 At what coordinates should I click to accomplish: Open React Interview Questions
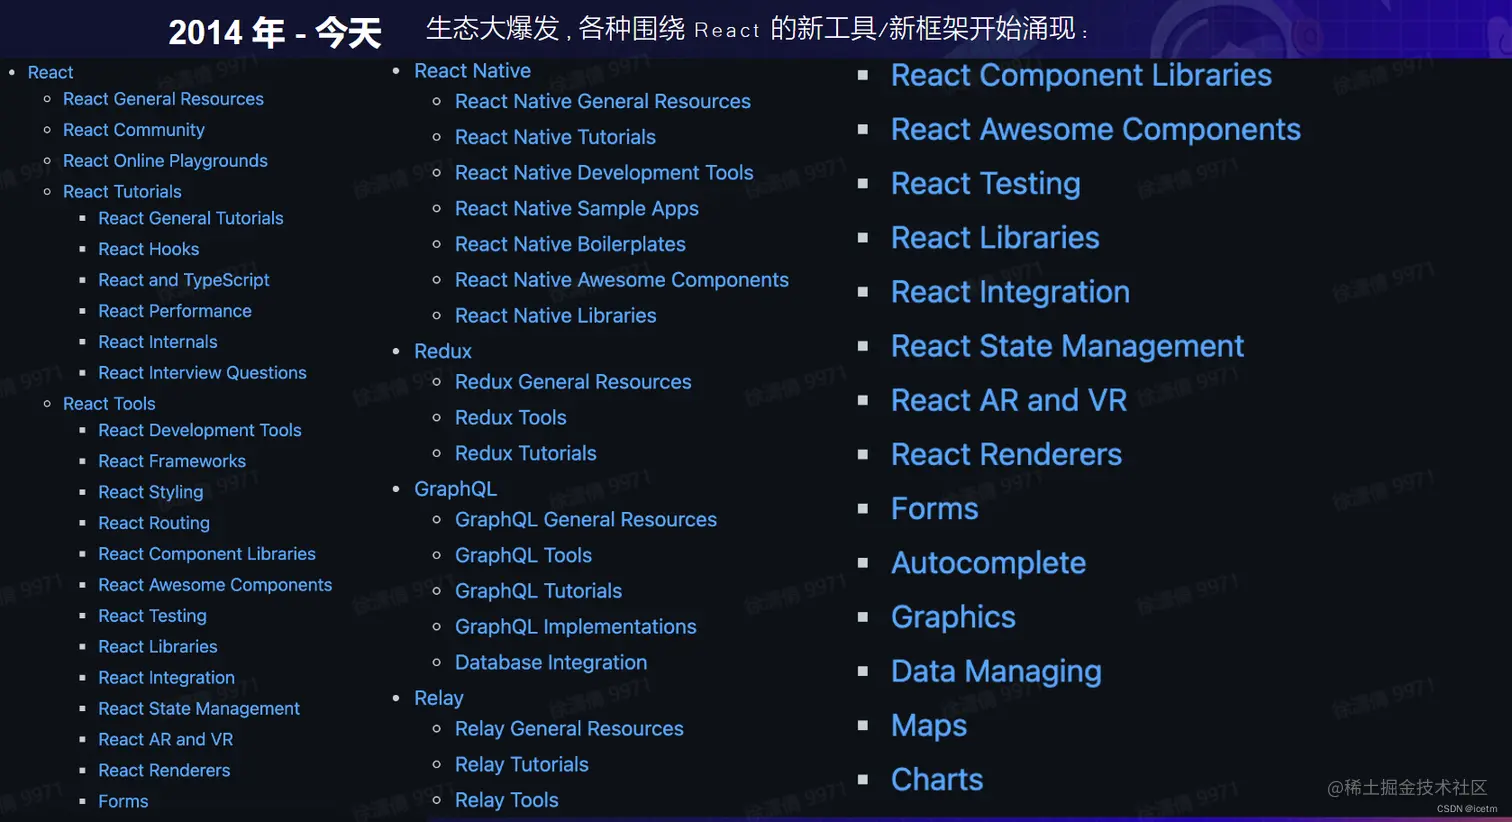(202, 372)
